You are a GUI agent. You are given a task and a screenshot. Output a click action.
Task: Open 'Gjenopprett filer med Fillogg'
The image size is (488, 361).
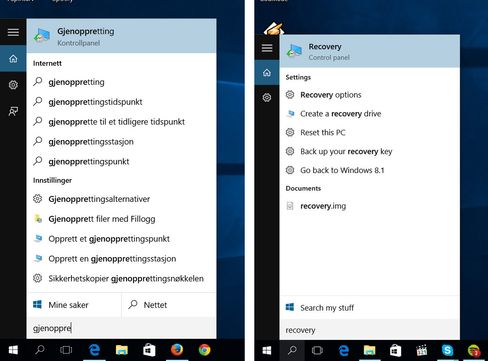pyautogui.click(x=121, y=219)
